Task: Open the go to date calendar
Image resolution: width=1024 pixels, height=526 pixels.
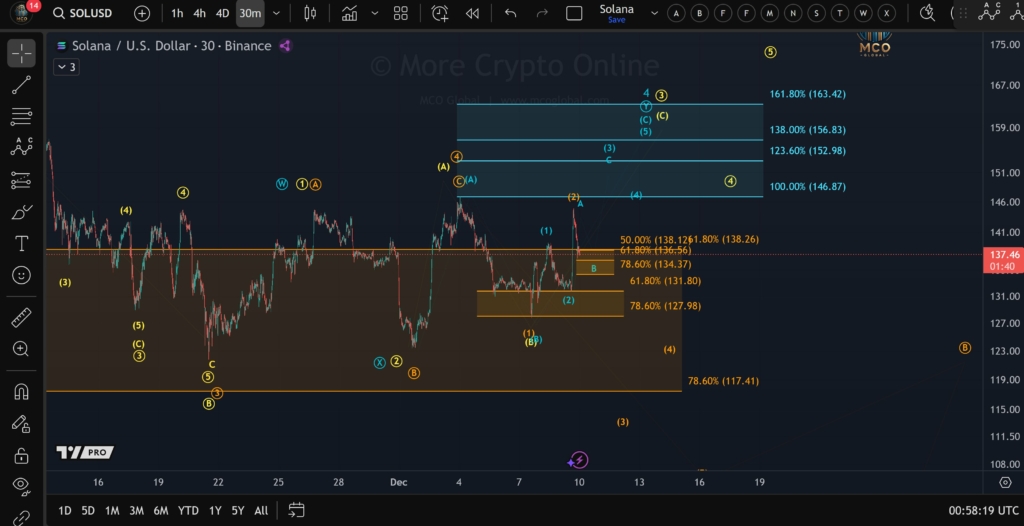Action: 296,510
